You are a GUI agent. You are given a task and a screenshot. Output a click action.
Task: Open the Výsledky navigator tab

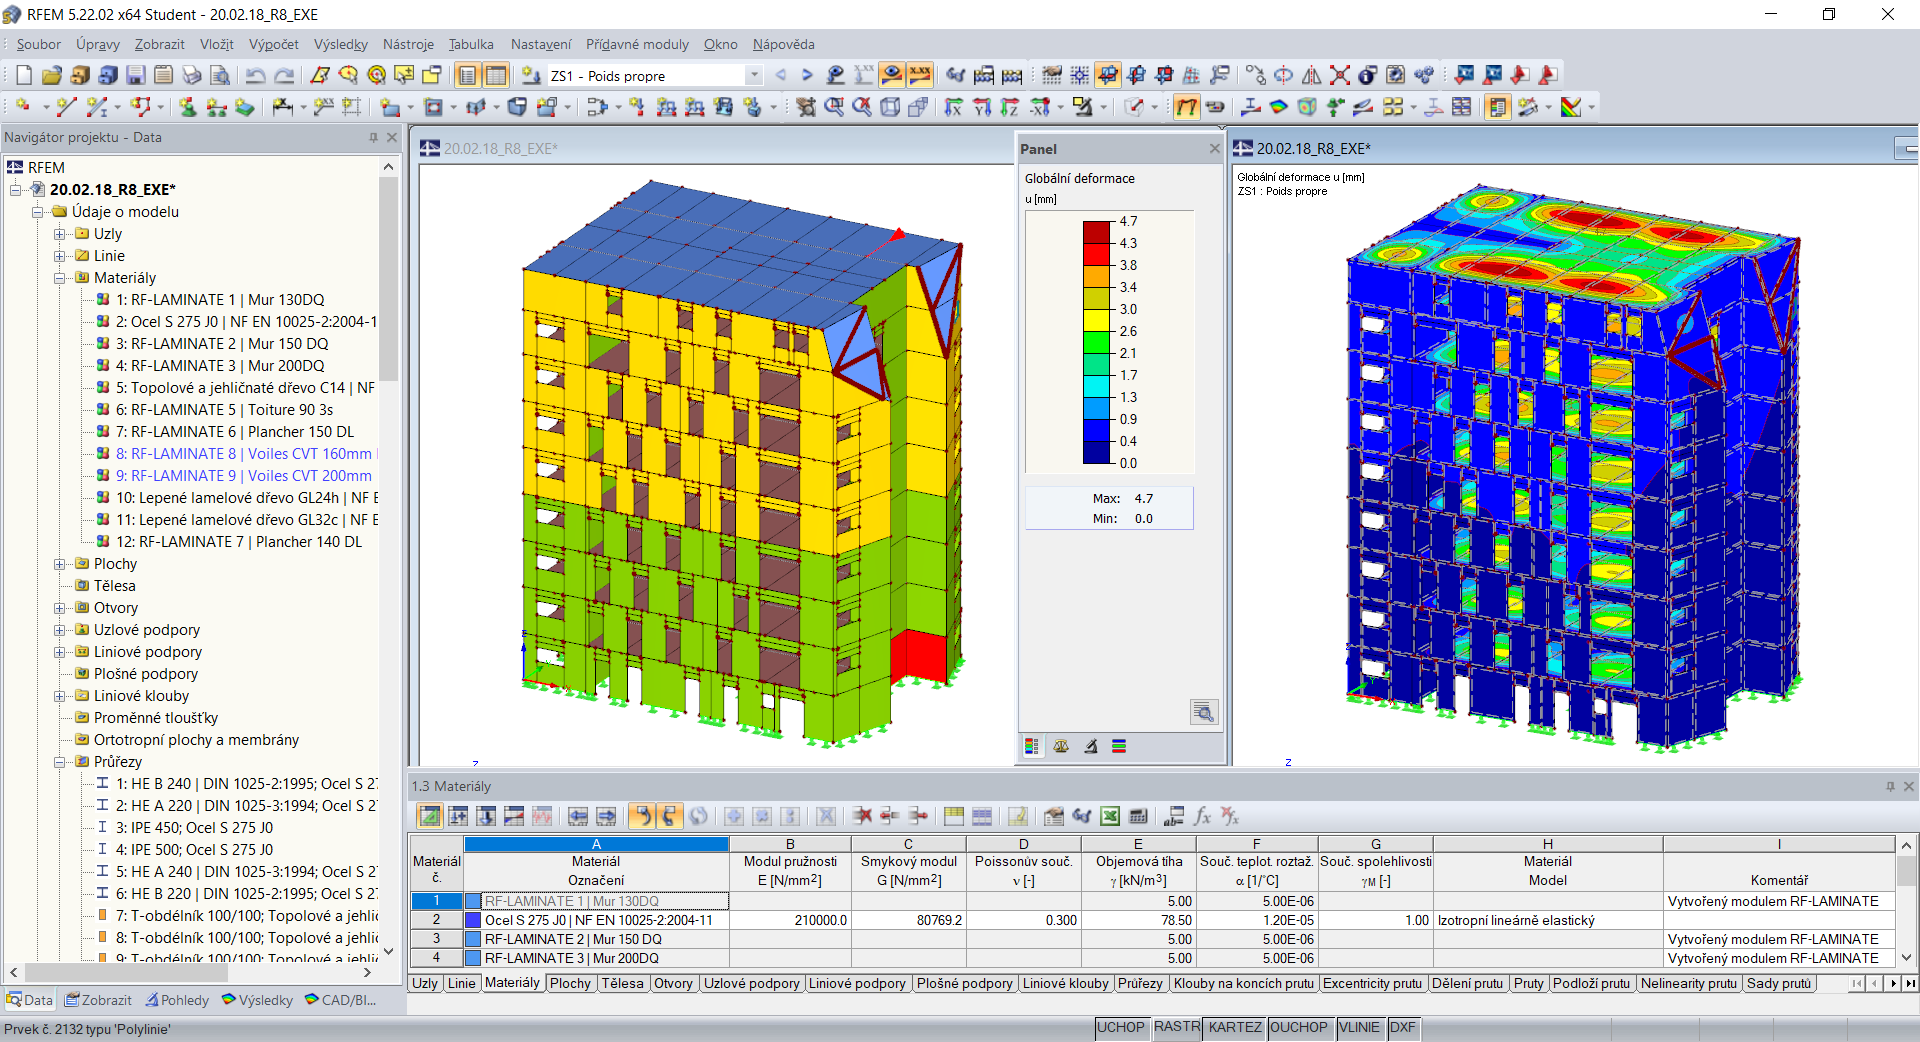[258, 1000]
